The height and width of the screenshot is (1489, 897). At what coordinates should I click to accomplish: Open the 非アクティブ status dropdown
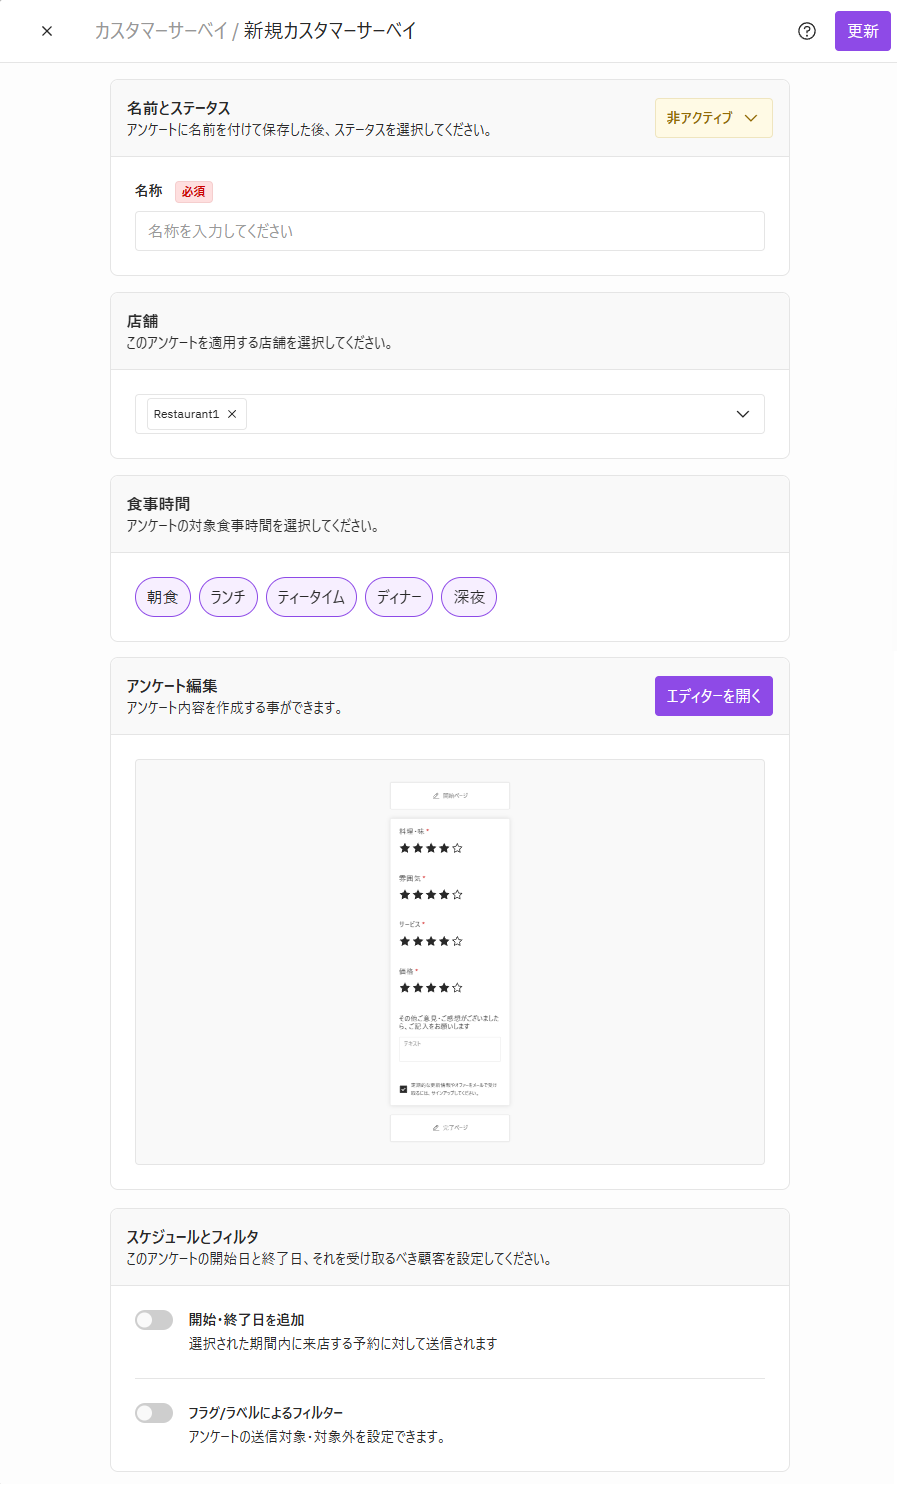[x=714, y=118]
